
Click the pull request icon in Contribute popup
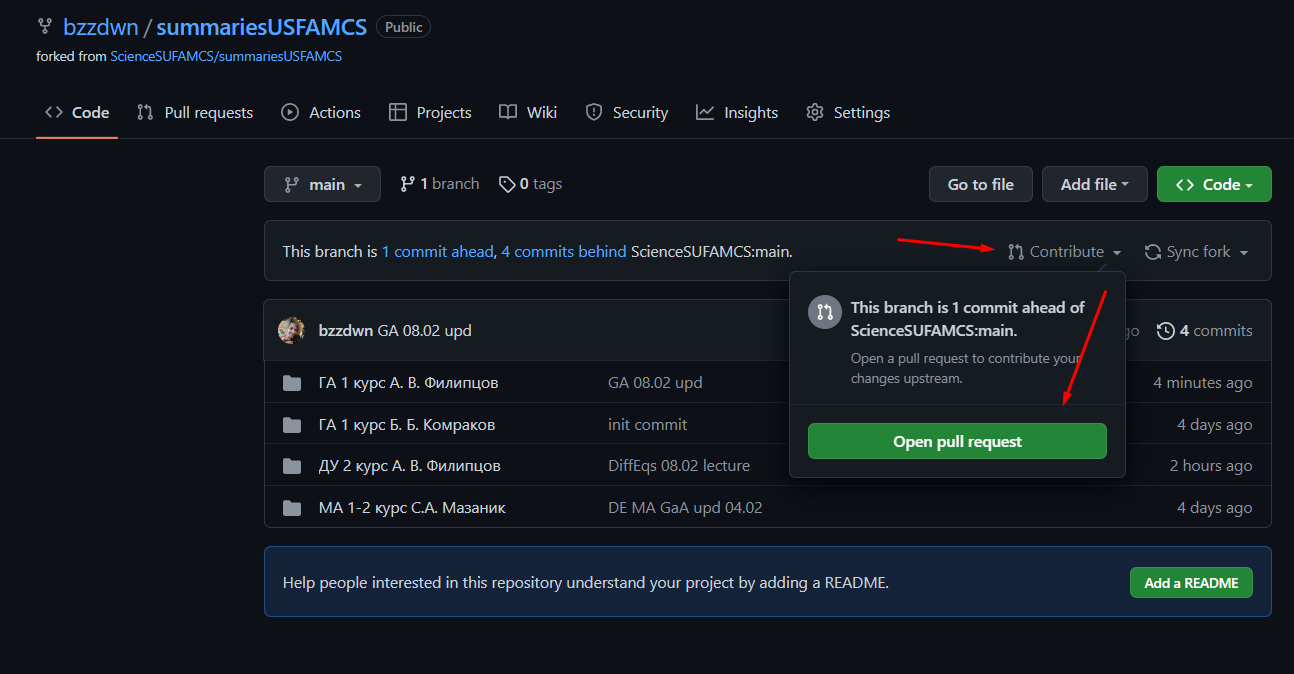click(825, 311)
